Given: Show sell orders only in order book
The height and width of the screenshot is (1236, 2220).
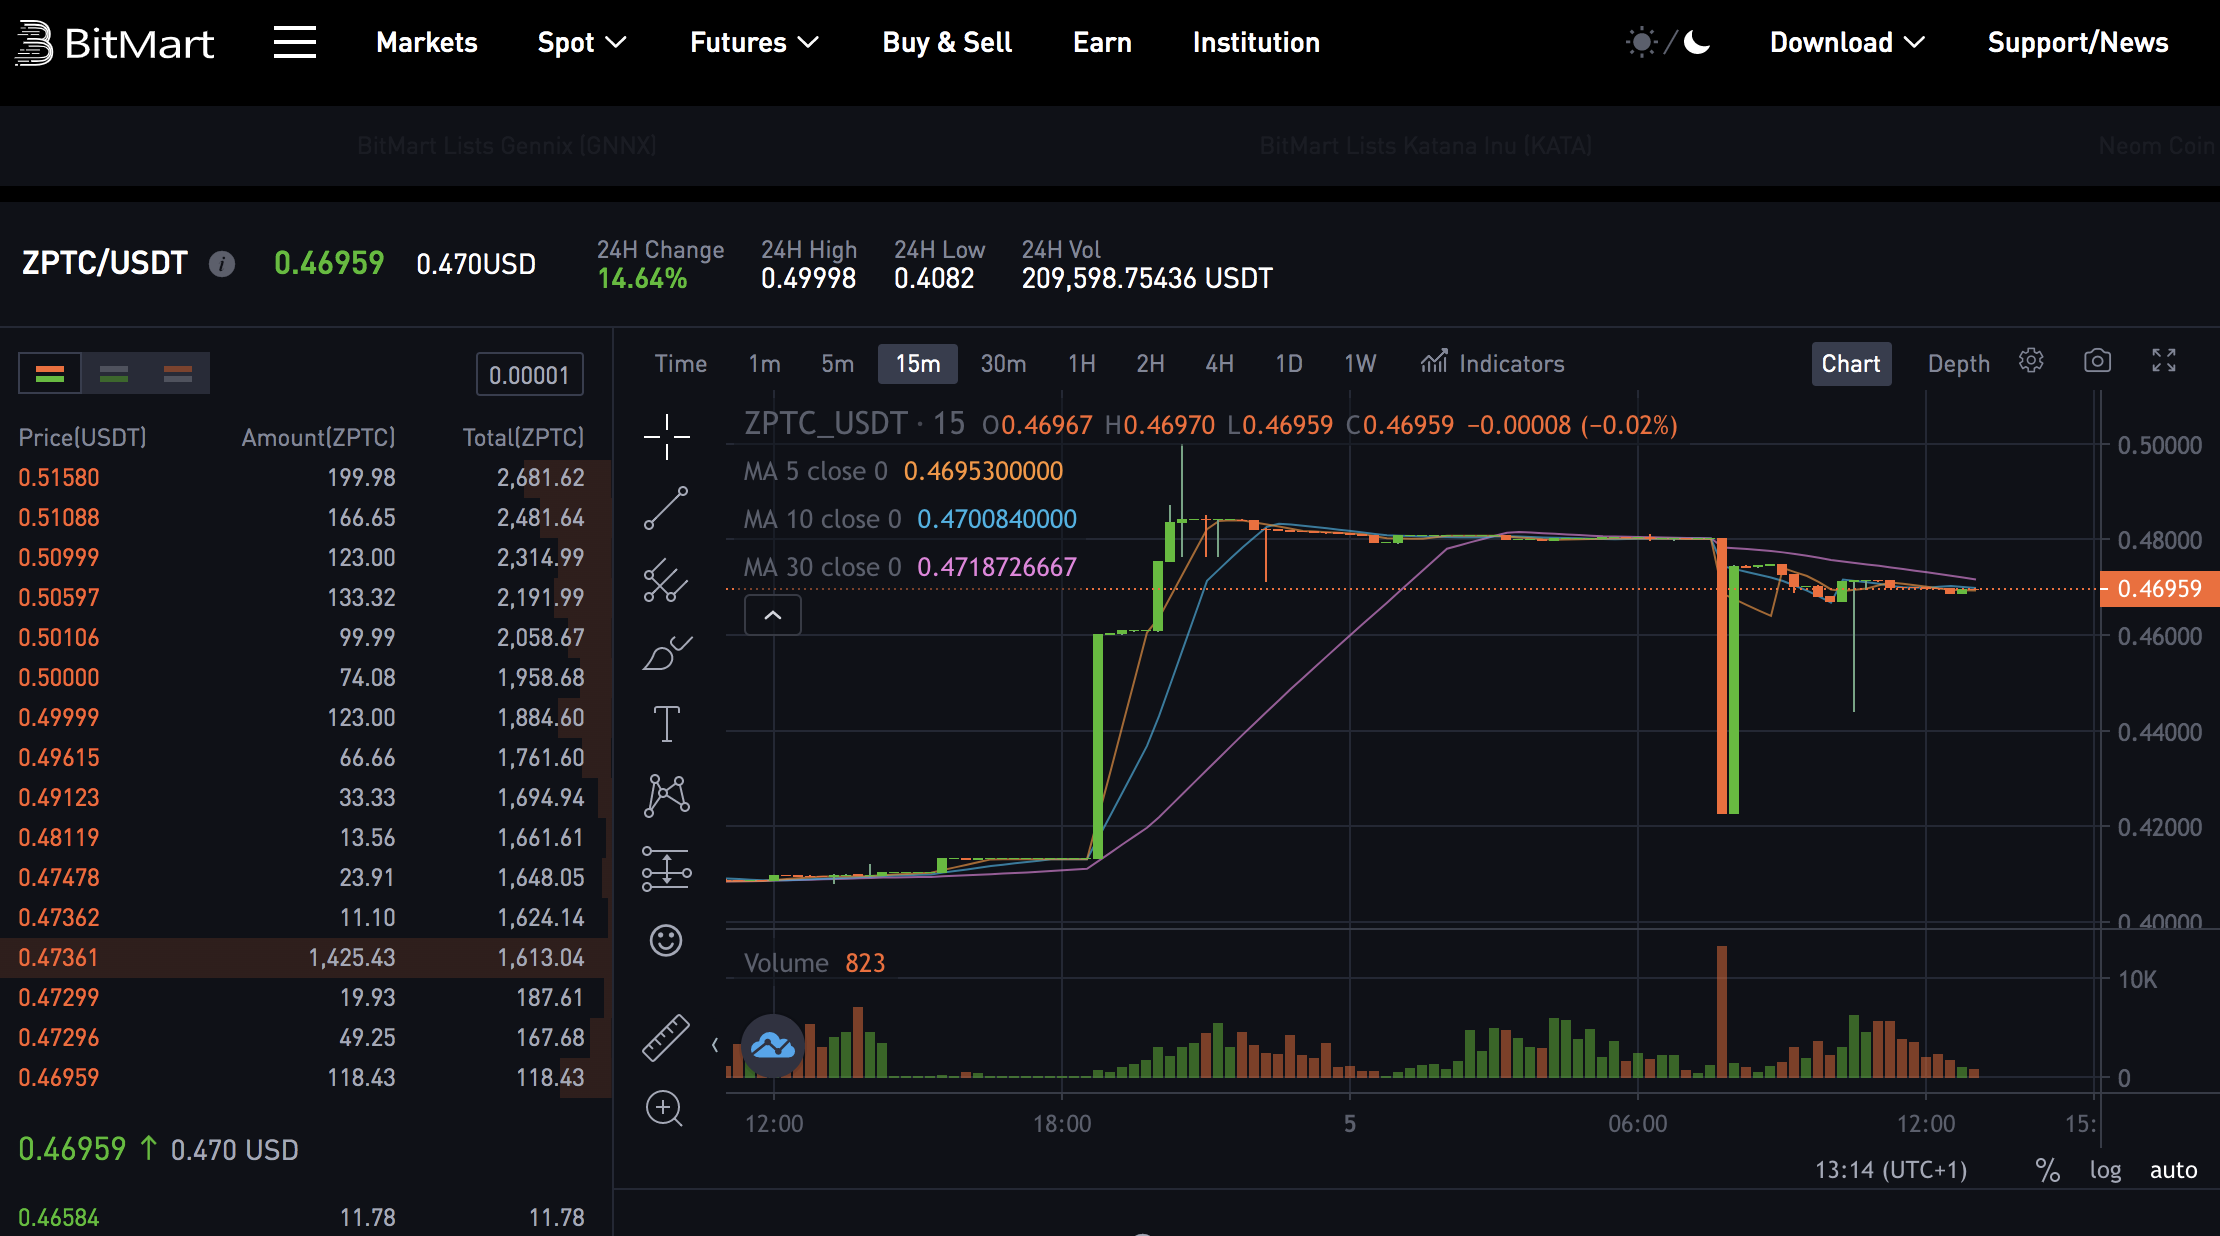Looking at the screenshot, I should coord(178,374).
